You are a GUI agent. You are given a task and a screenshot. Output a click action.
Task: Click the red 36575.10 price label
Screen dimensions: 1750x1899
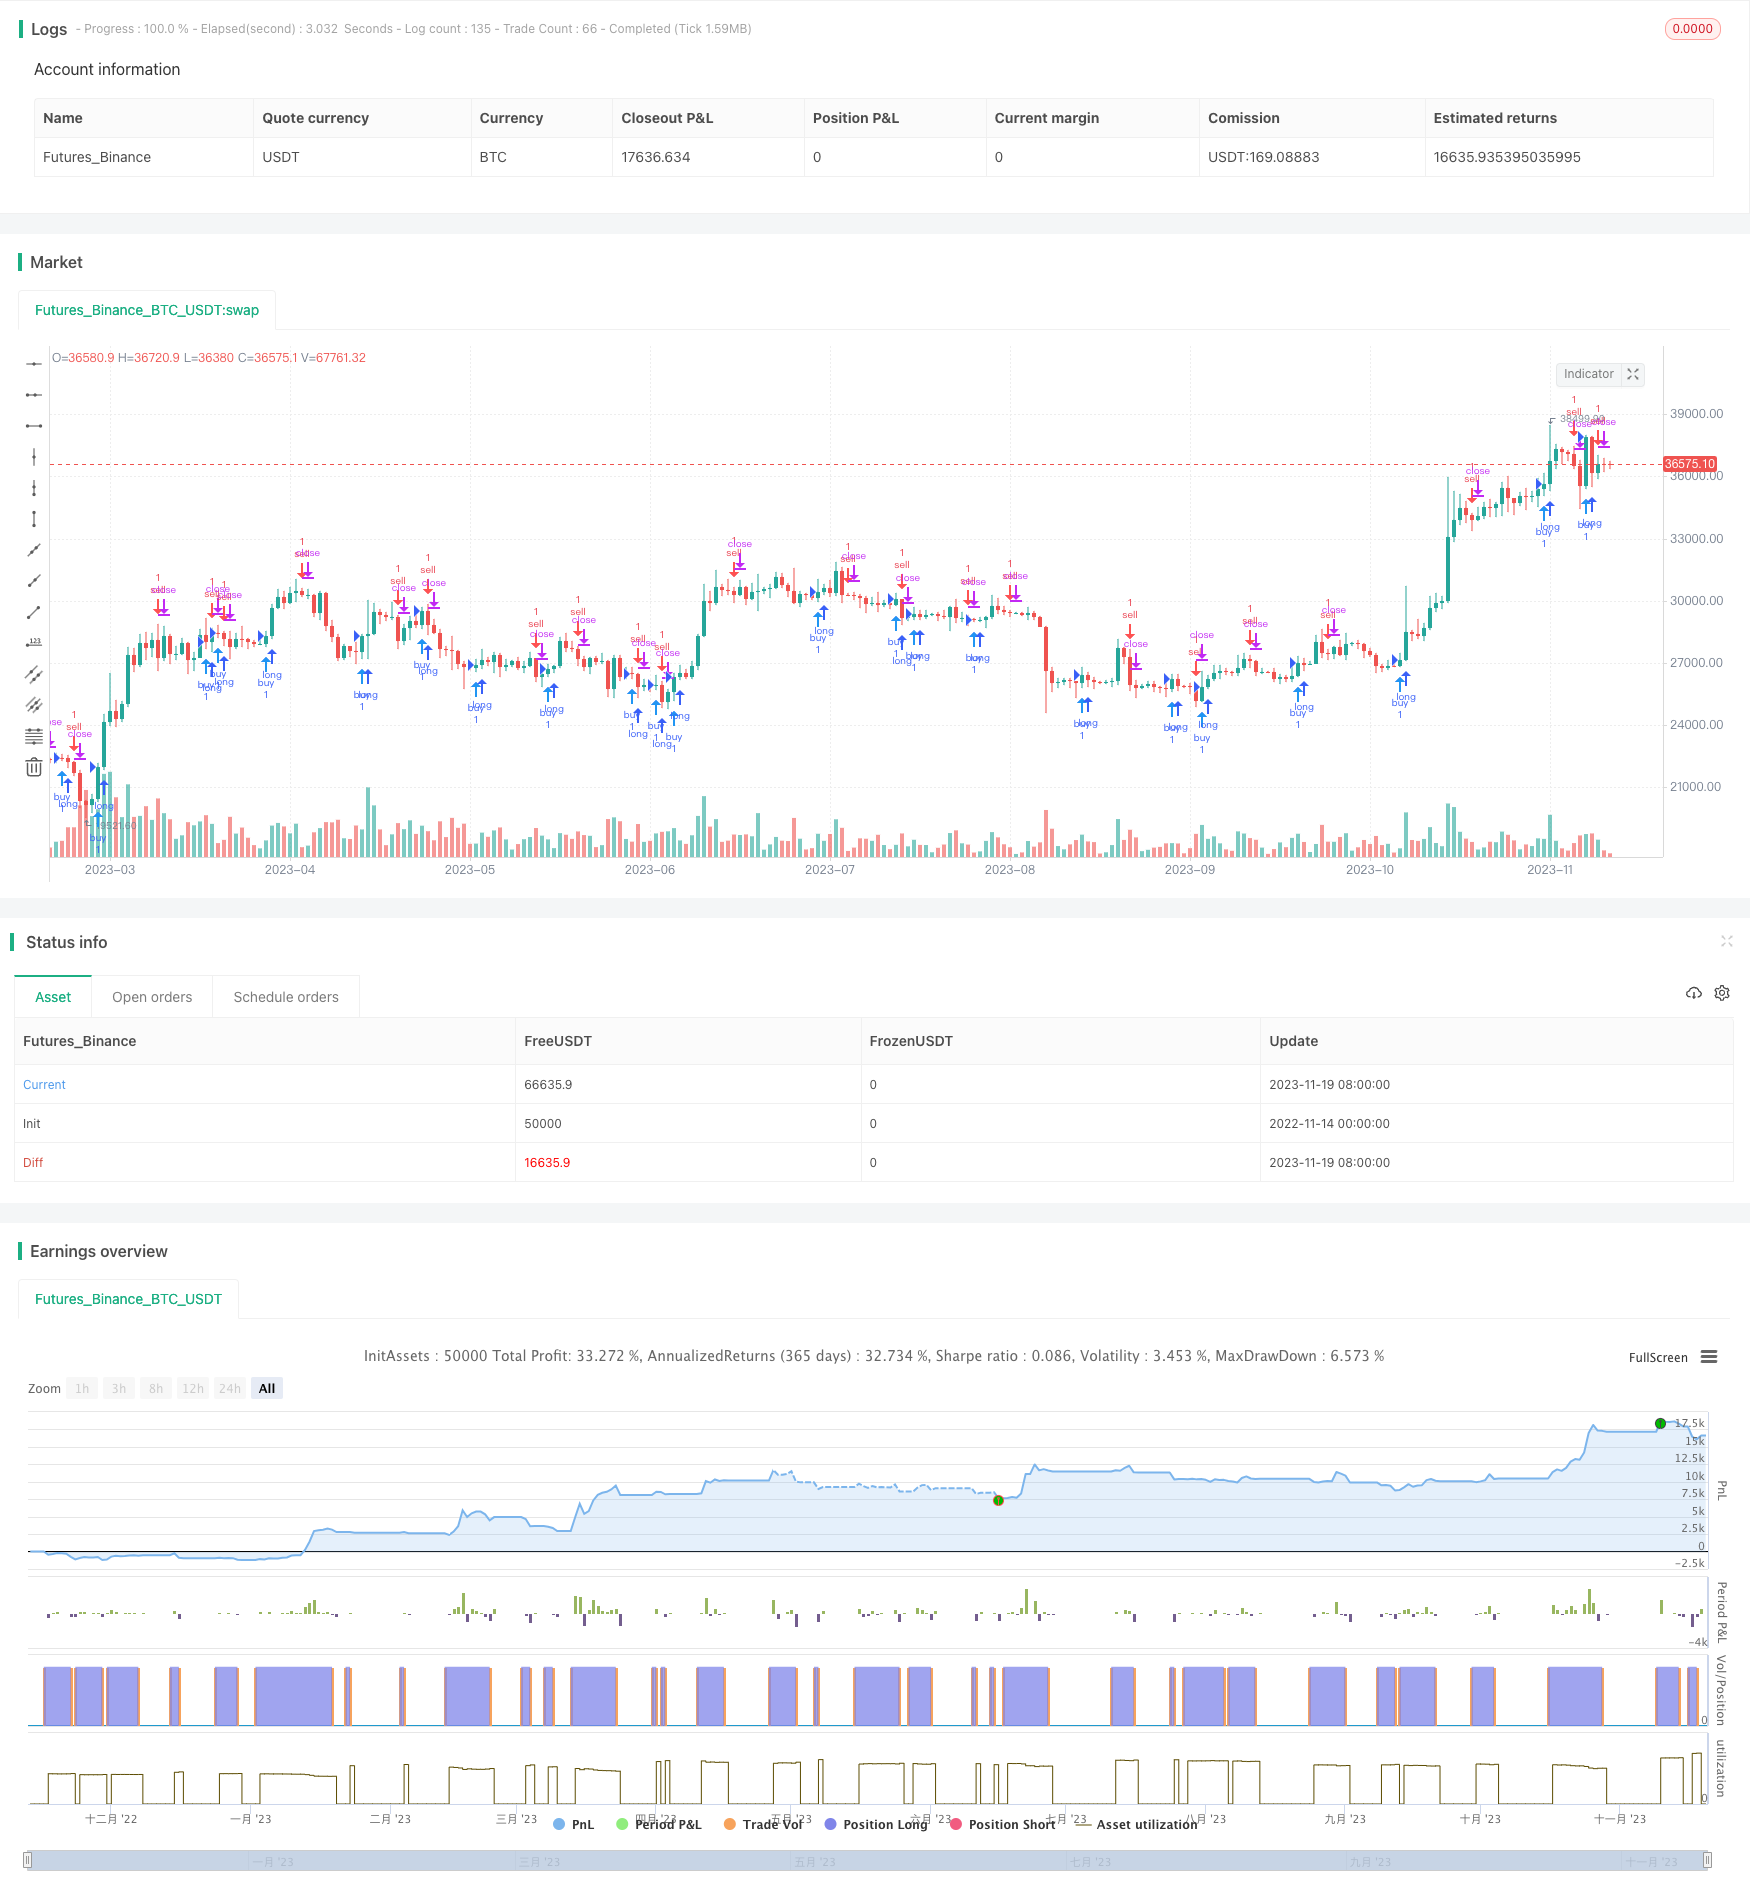(x=1690, y=464)
